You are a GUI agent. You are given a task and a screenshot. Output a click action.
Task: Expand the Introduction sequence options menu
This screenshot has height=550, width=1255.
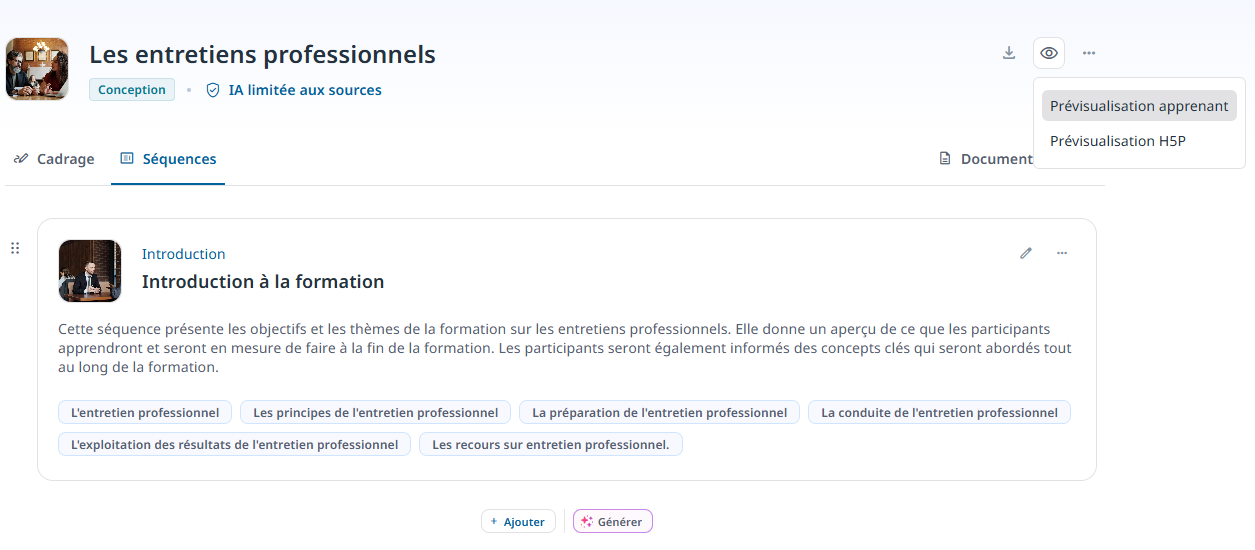(1062, 253)
